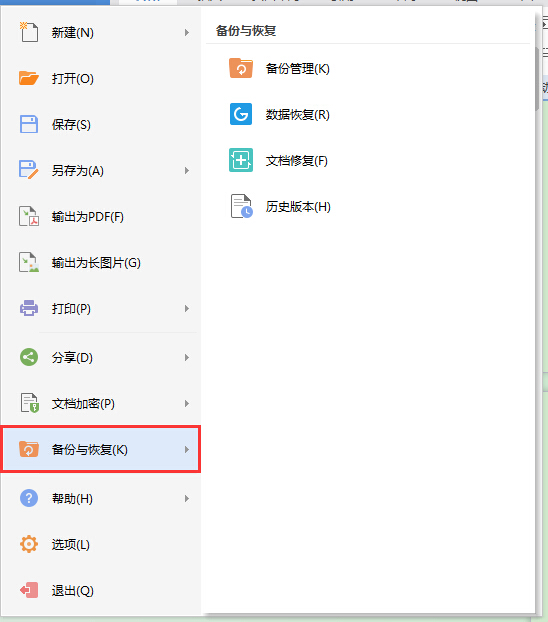This screenshot has height=622, width=548.
Task: Choose 输出为PDF(F) menu entry
Action: pos(101,217)
